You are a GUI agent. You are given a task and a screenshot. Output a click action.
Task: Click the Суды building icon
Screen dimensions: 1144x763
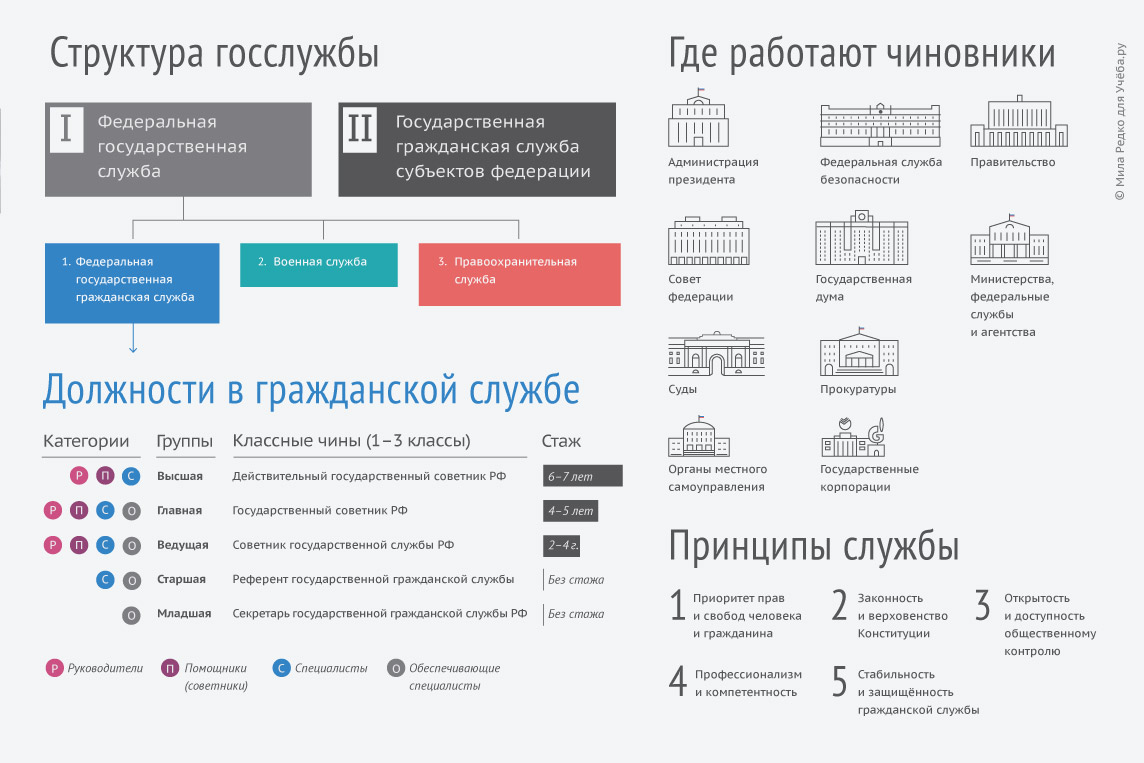click(708, 353)
